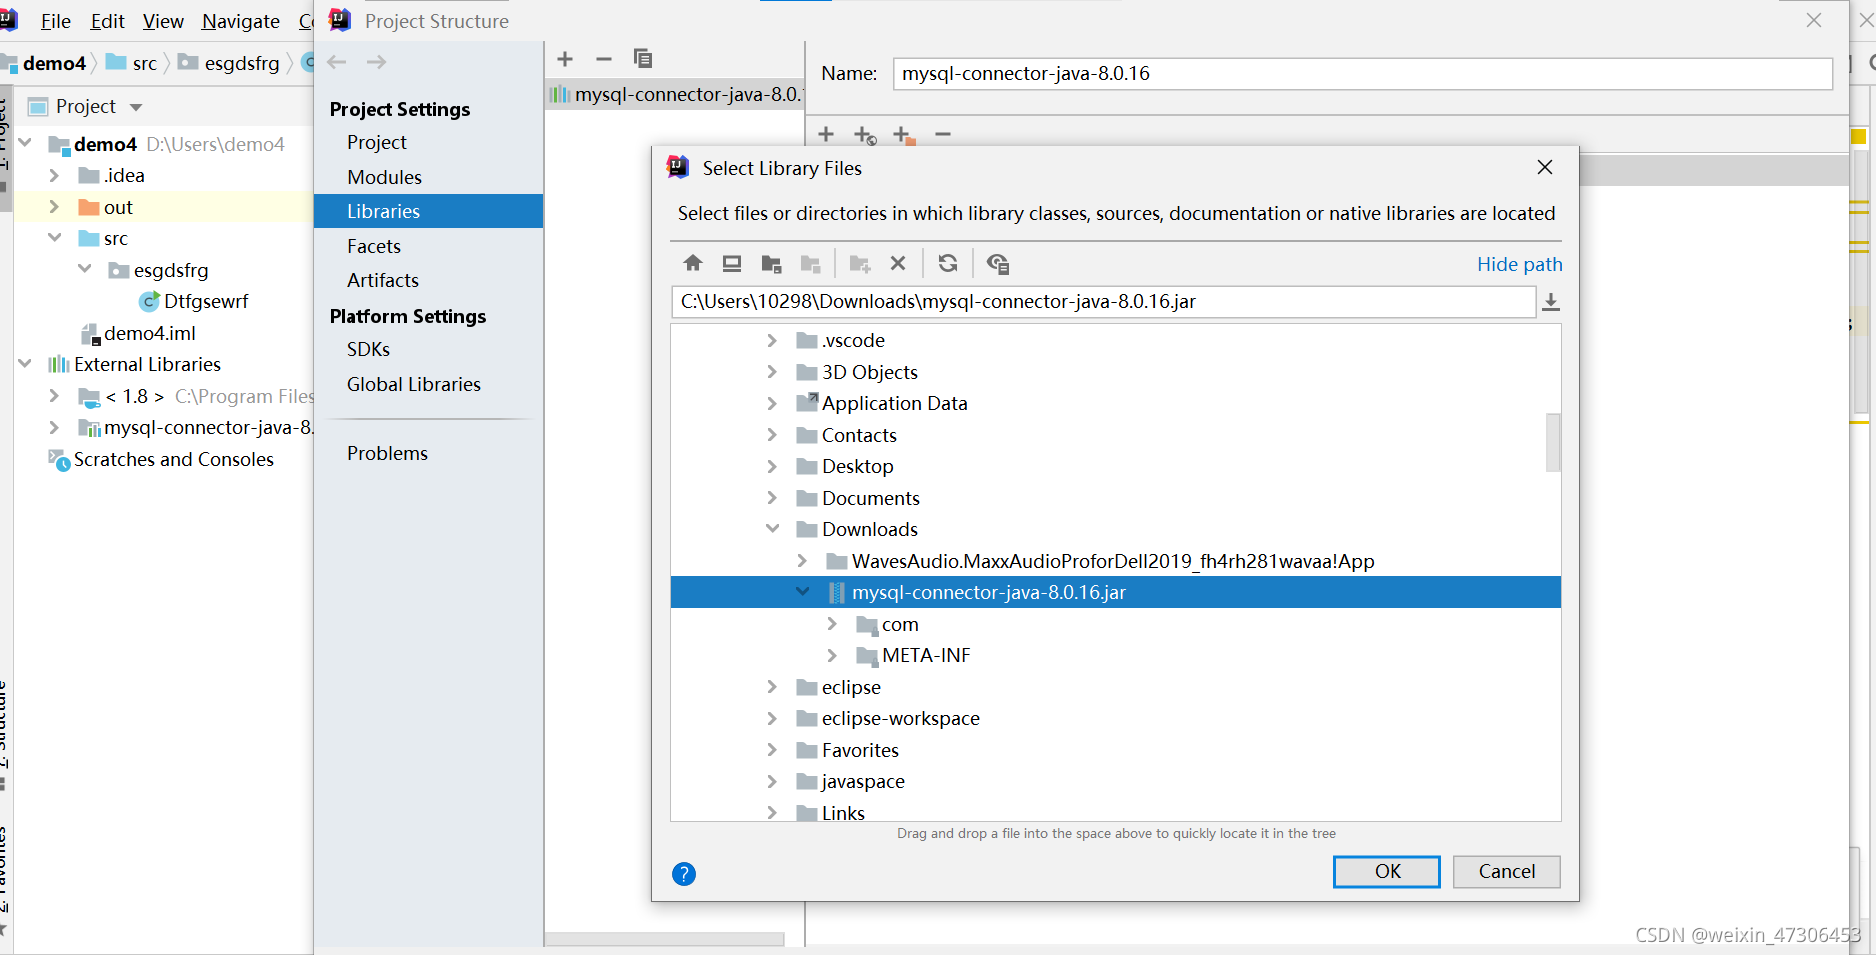
Task: Open SDKs platform settings
Action: point(368,349)
